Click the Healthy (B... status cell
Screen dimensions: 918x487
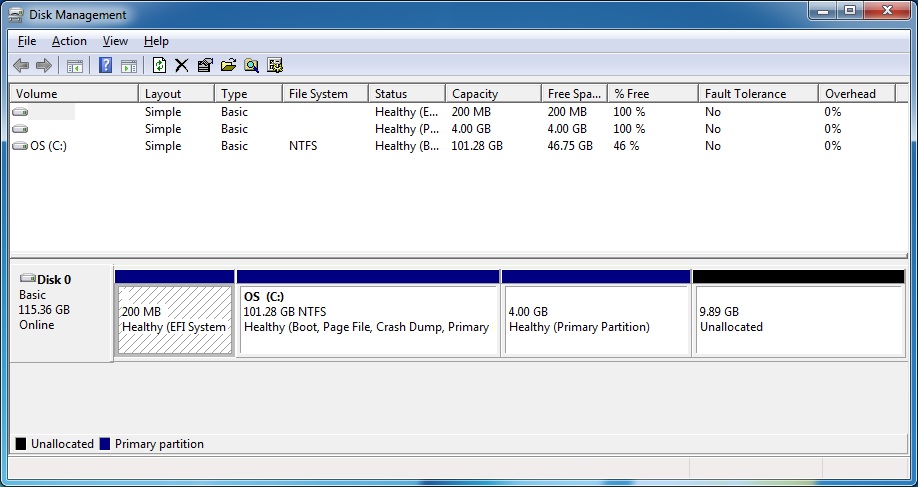coord(407,146)
